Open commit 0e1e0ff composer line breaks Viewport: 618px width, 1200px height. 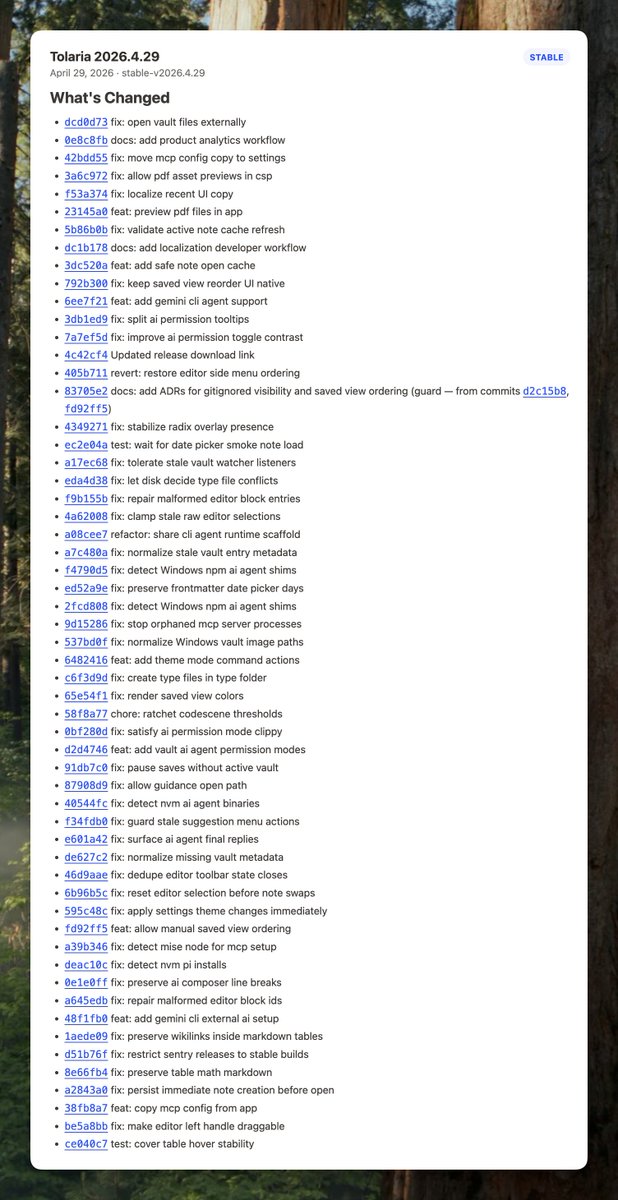(86, 983)
